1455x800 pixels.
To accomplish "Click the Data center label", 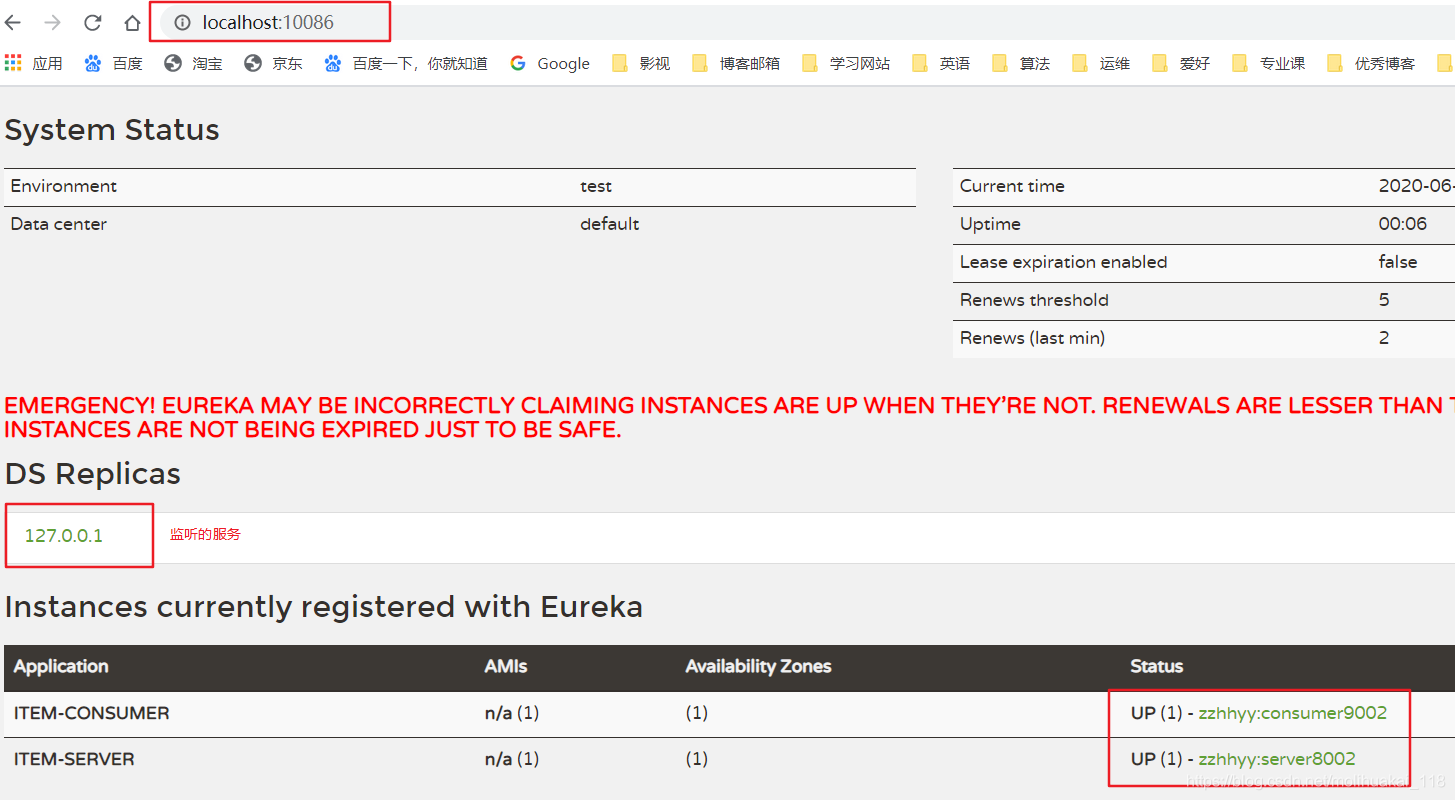I will coord(59,224).
